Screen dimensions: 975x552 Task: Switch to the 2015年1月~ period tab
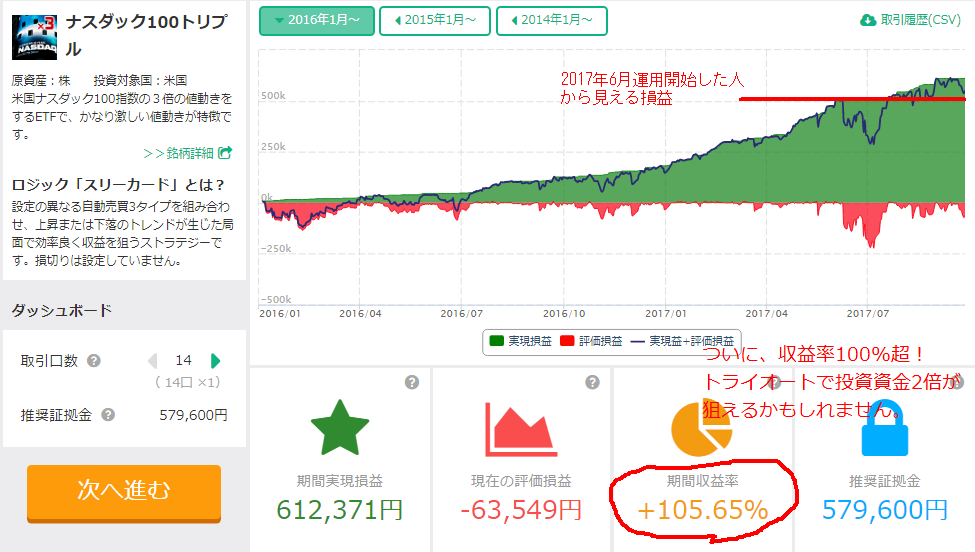coord(435,21)
